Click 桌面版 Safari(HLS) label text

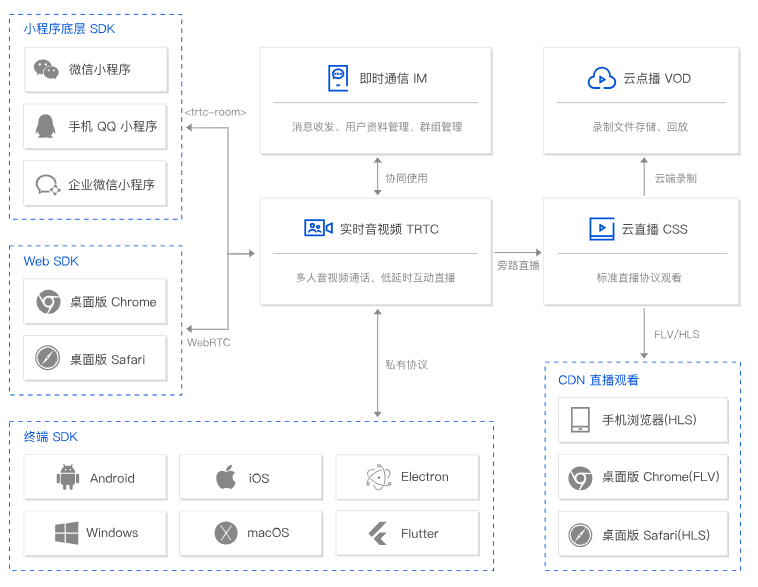click(x=656, y=535)
